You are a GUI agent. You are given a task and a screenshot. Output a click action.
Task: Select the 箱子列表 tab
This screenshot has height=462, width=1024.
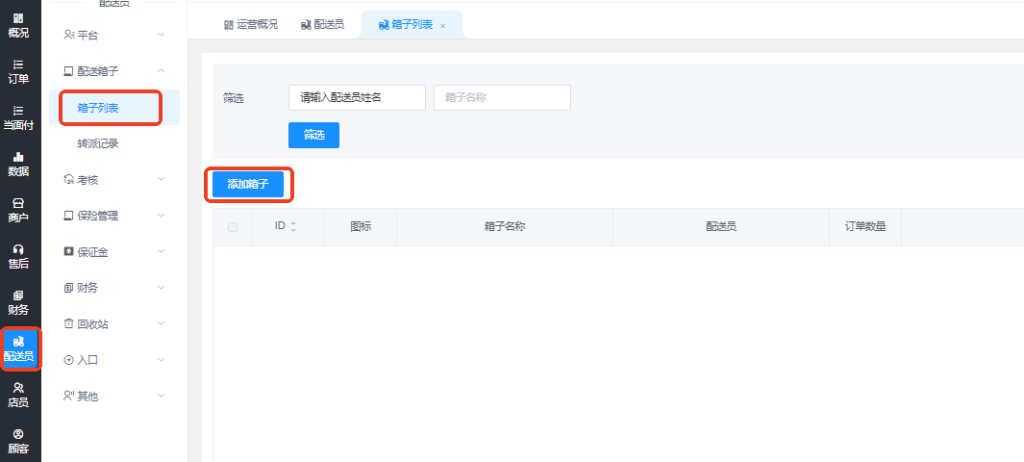coord(409,25)
